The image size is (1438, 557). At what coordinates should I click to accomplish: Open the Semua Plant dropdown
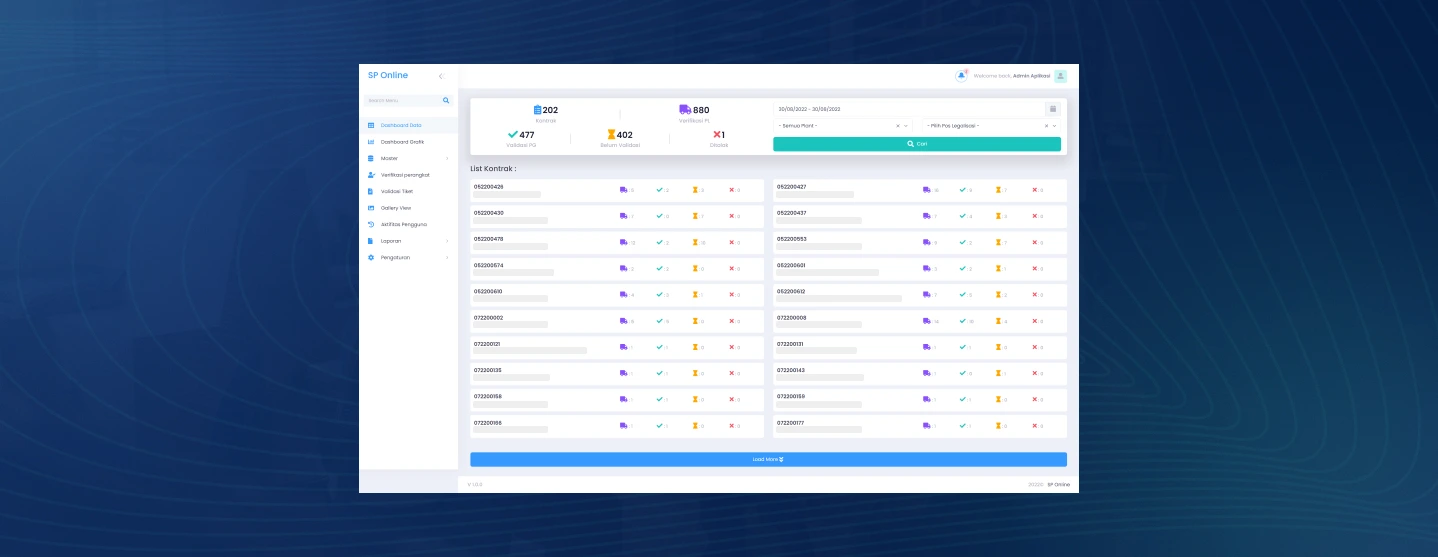tap(842, 126)
